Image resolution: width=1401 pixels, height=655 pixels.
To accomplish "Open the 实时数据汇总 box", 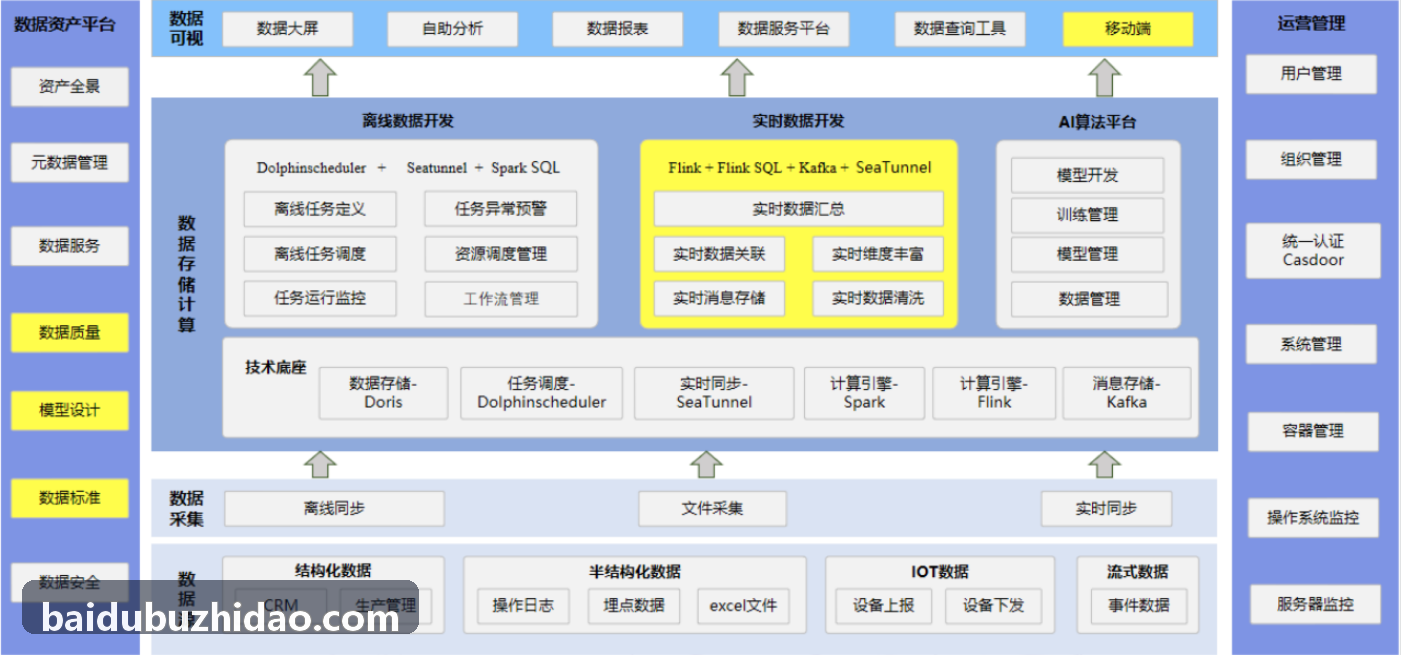I will (x=798, y=209).
